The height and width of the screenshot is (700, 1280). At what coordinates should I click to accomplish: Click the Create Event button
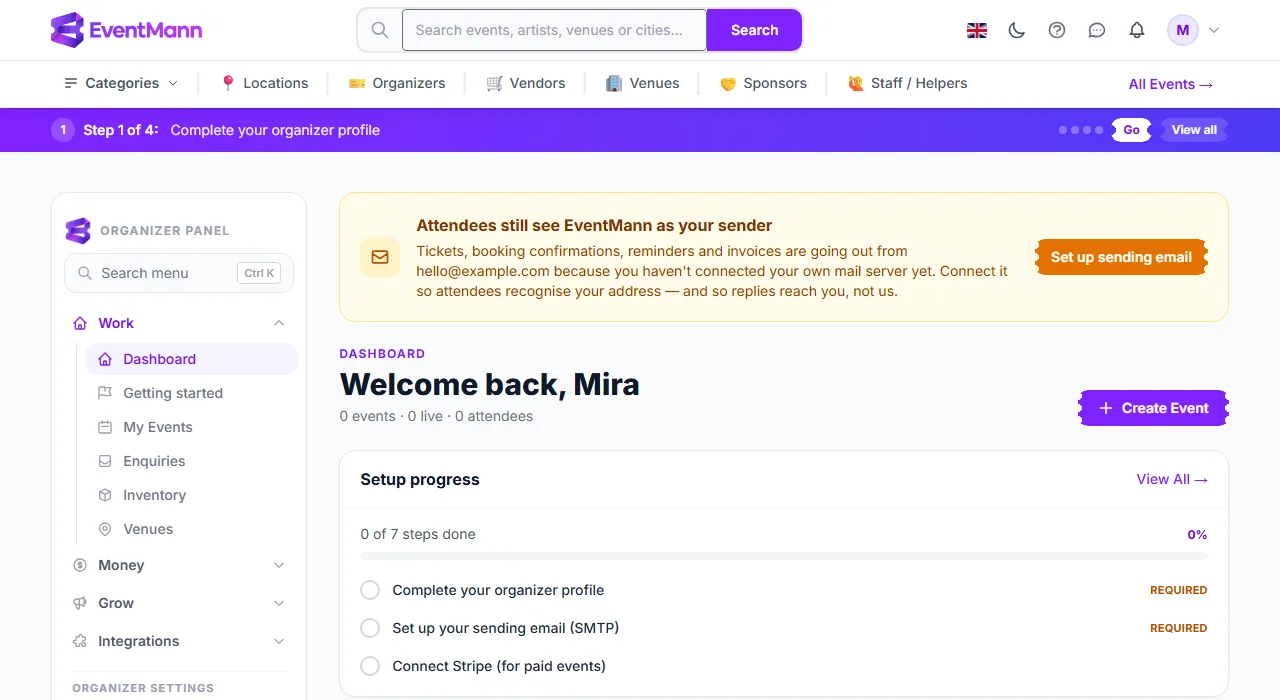(1153, 408)
